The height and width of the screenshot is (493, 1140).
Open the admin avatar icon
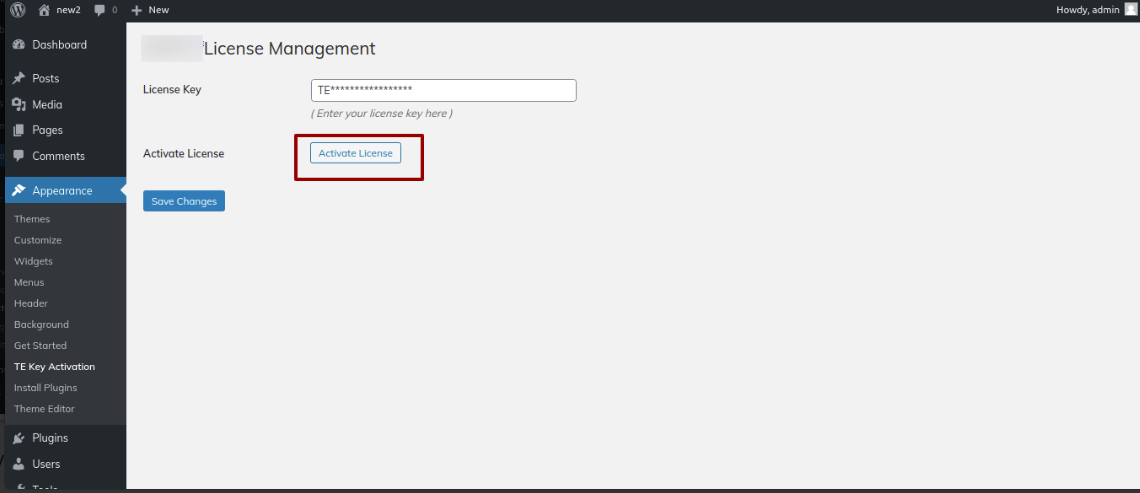(x=1129, y=9)
